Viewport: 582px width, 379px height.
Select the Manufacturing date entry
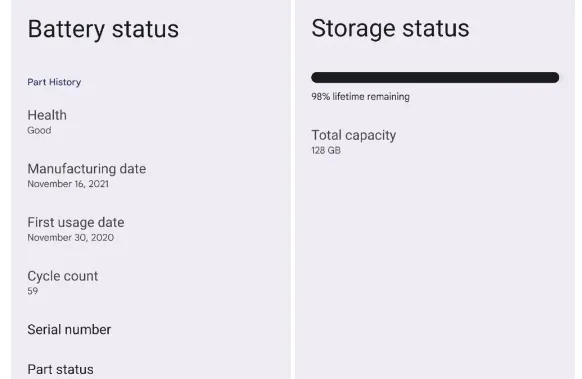(151, 175)
